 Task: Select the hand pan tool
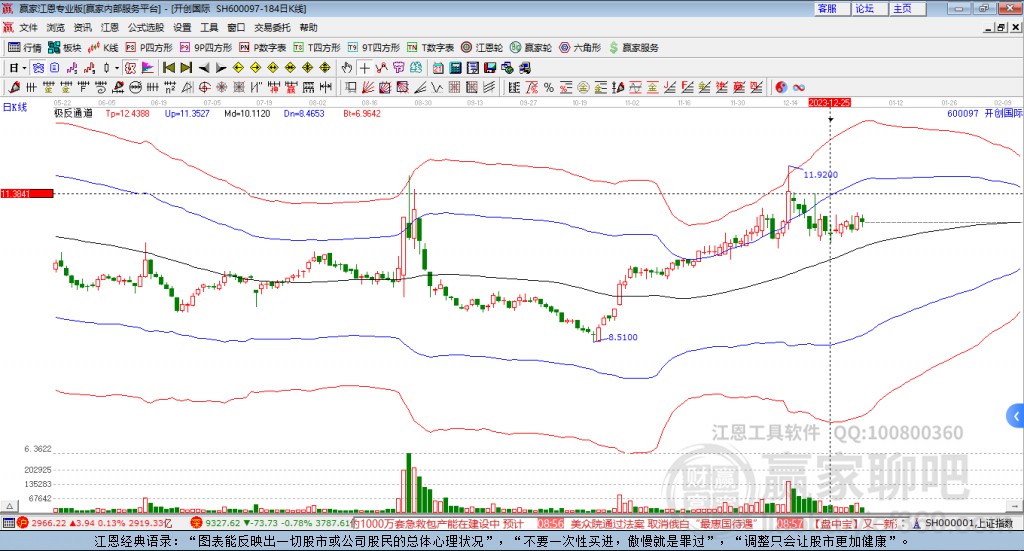coord(347,68)
